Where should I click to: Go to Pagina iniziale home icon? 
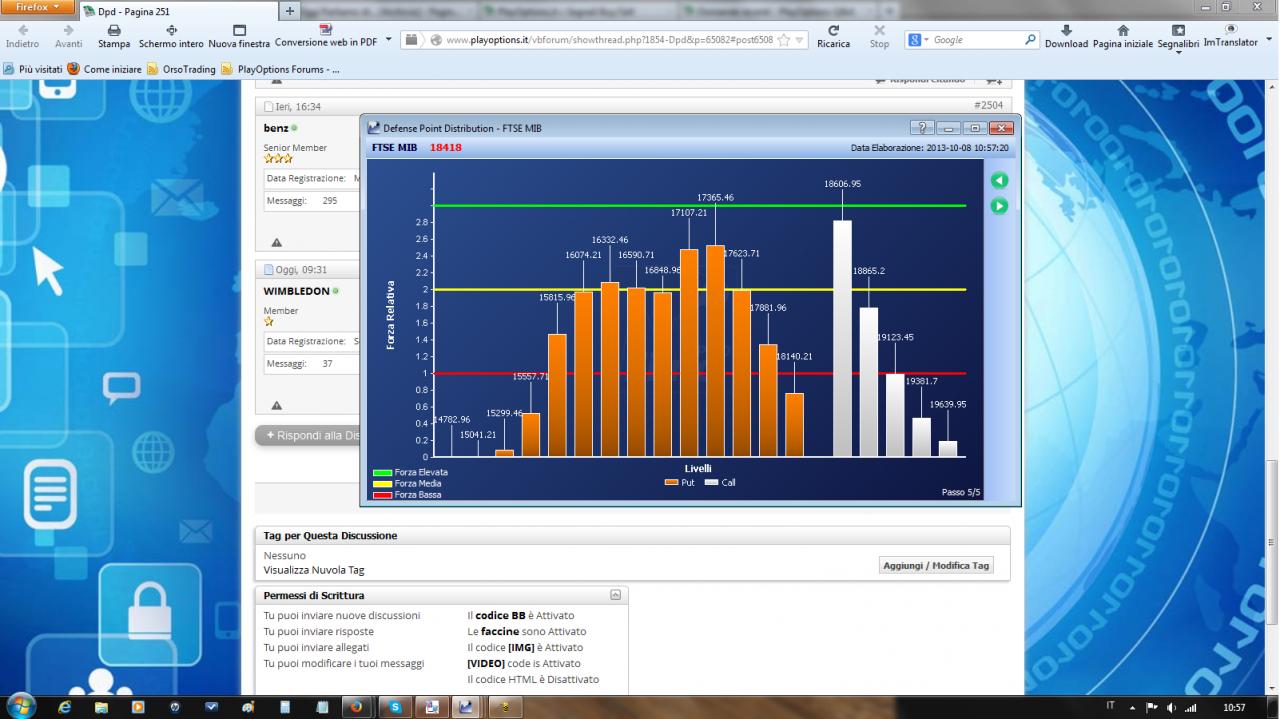coord(1123,31)
